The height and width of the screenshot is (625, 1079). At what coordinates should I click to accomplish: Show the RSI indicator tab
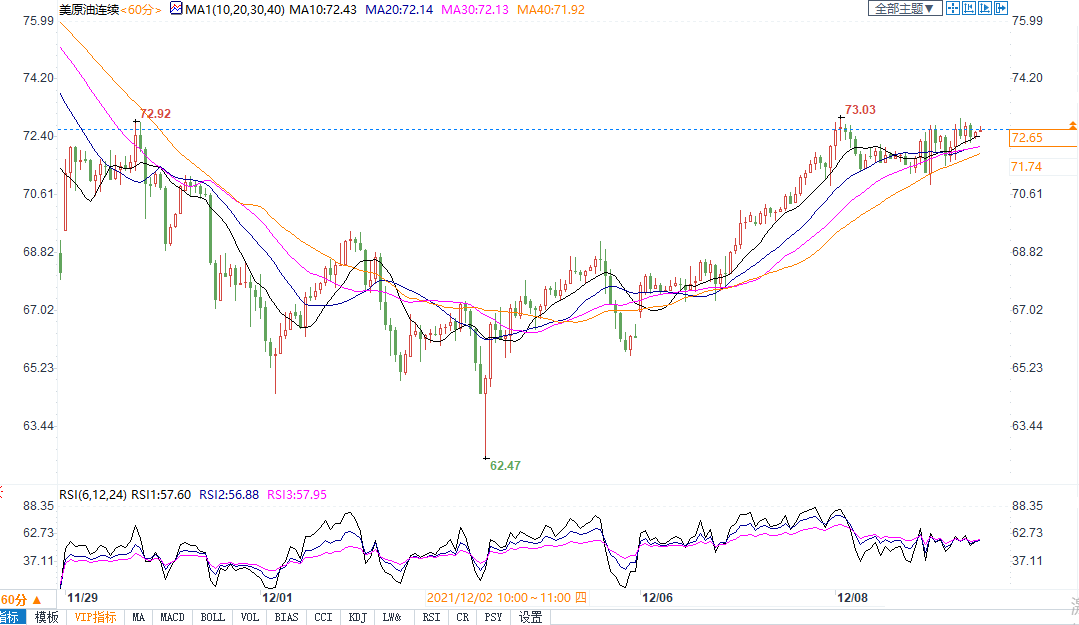point(431,617)
